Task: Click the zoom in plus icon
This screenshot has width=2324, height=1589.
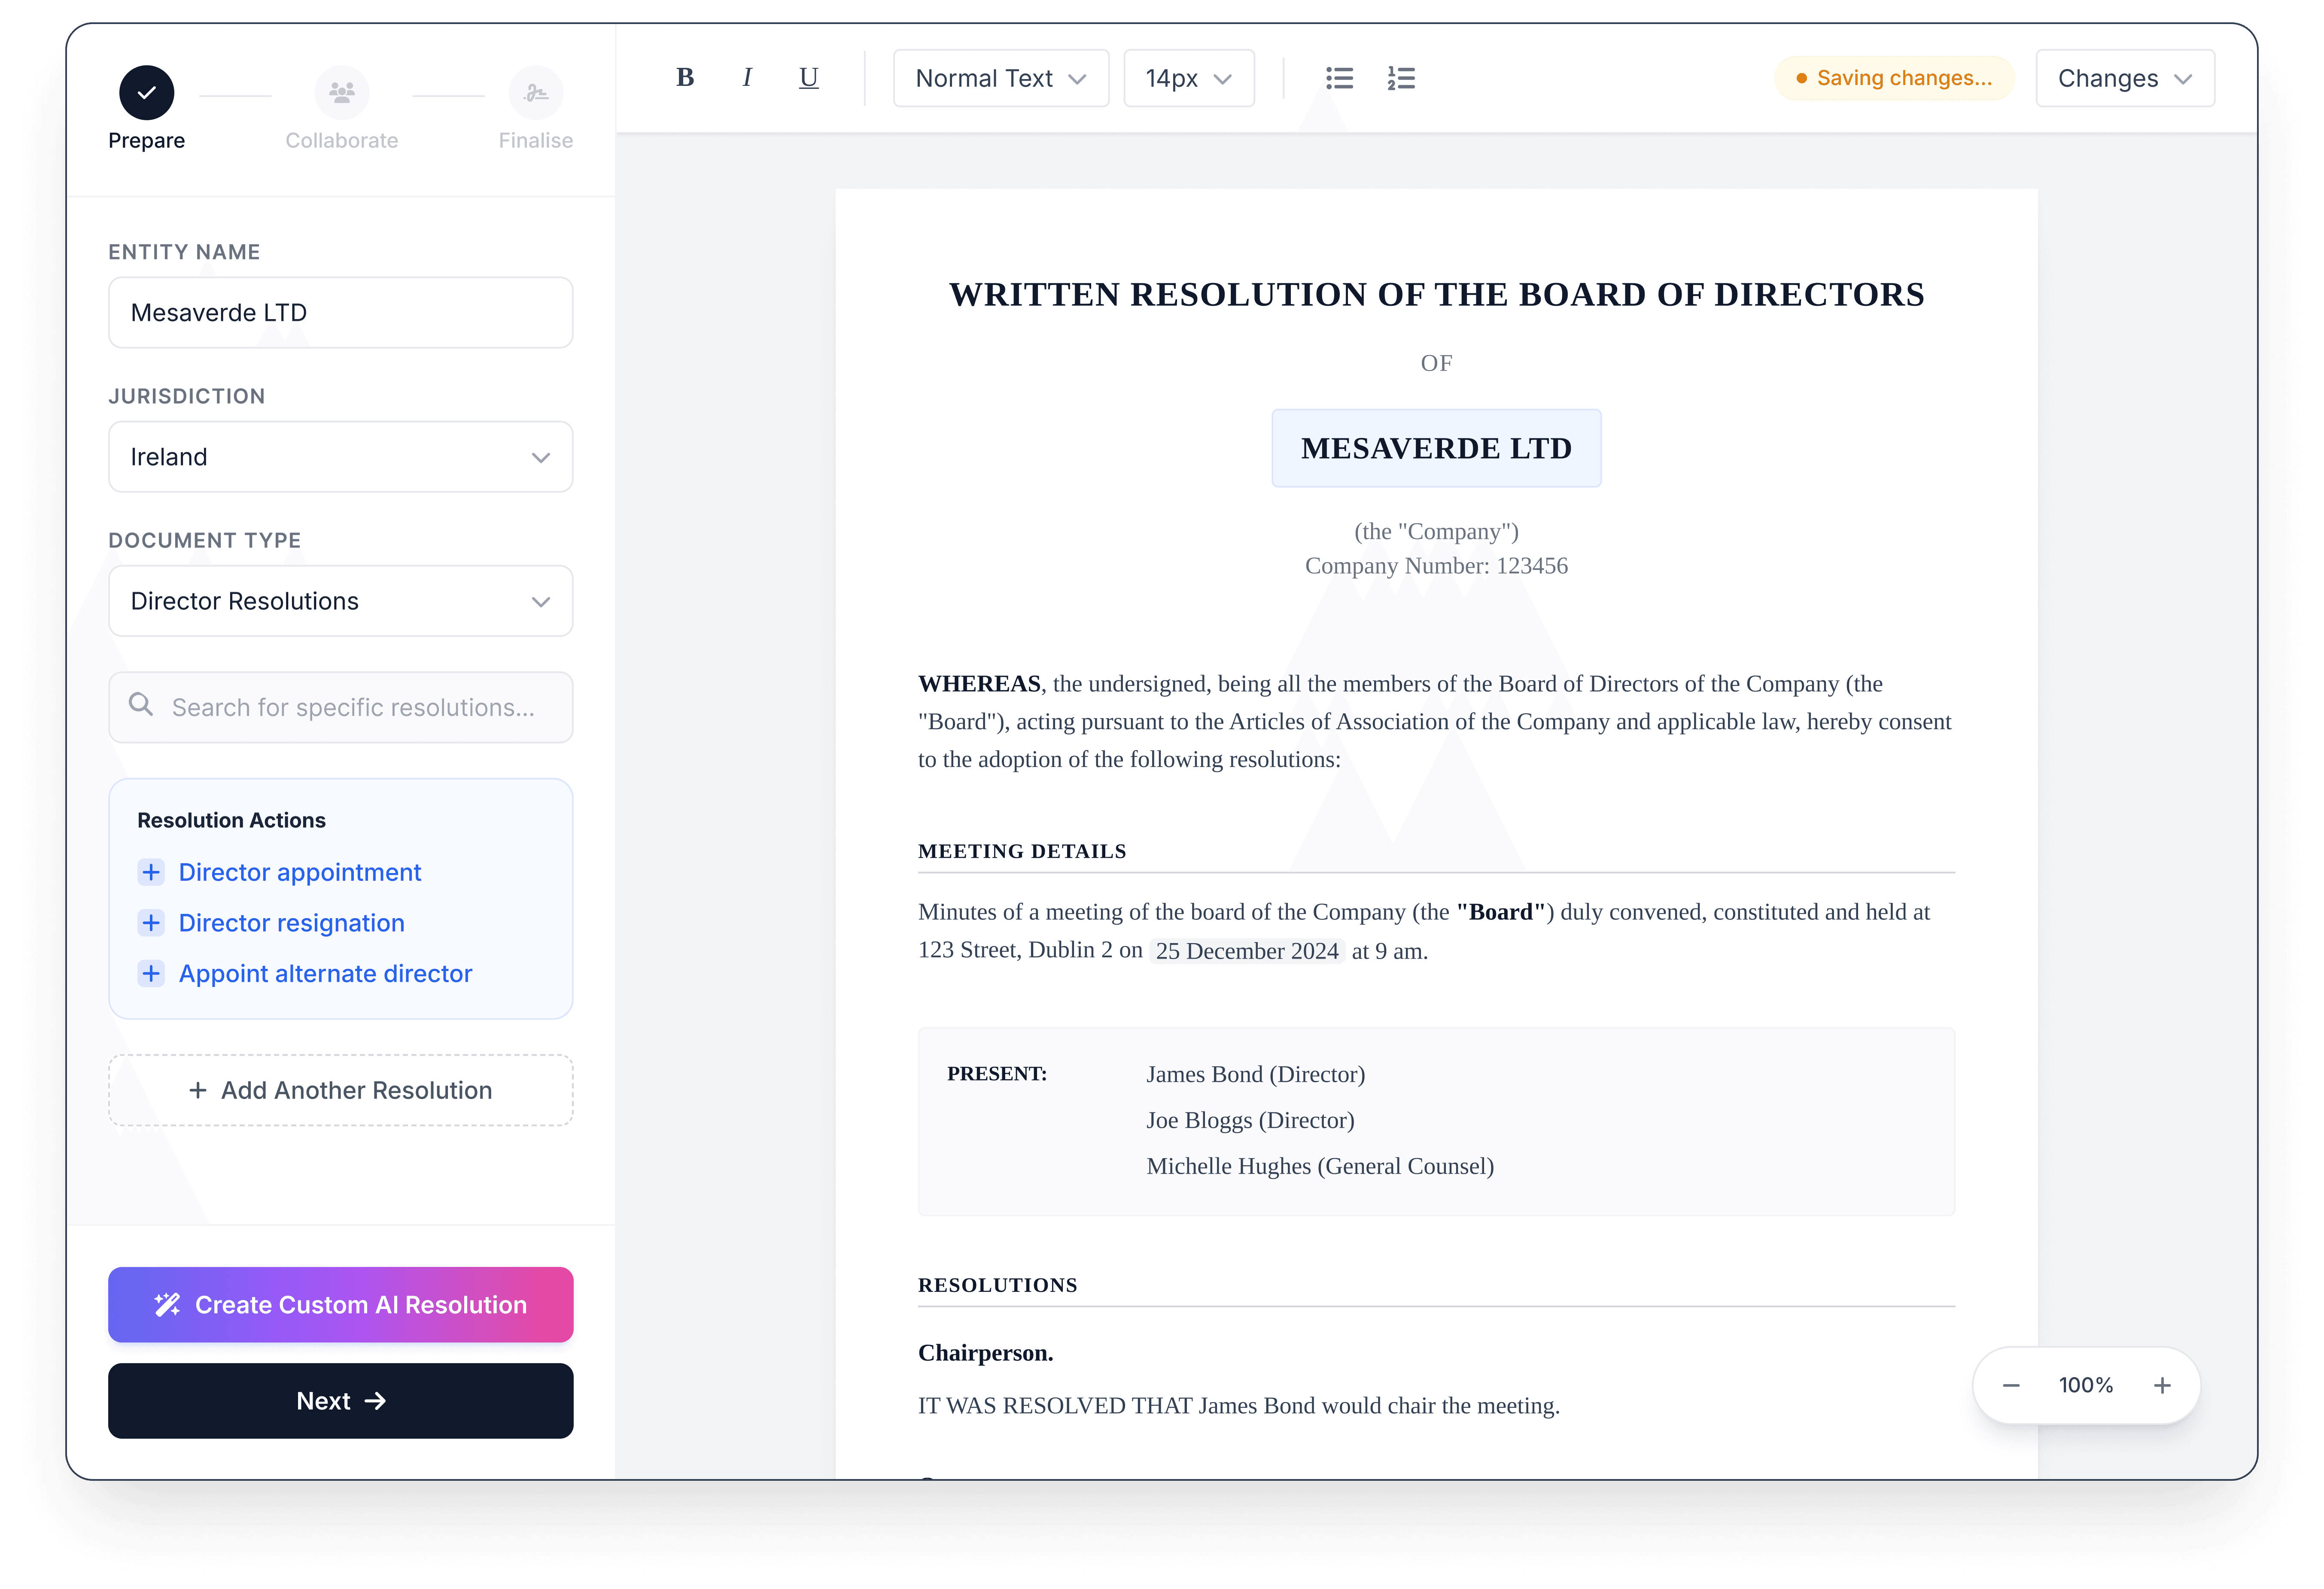Action: coord(2162,1385)
